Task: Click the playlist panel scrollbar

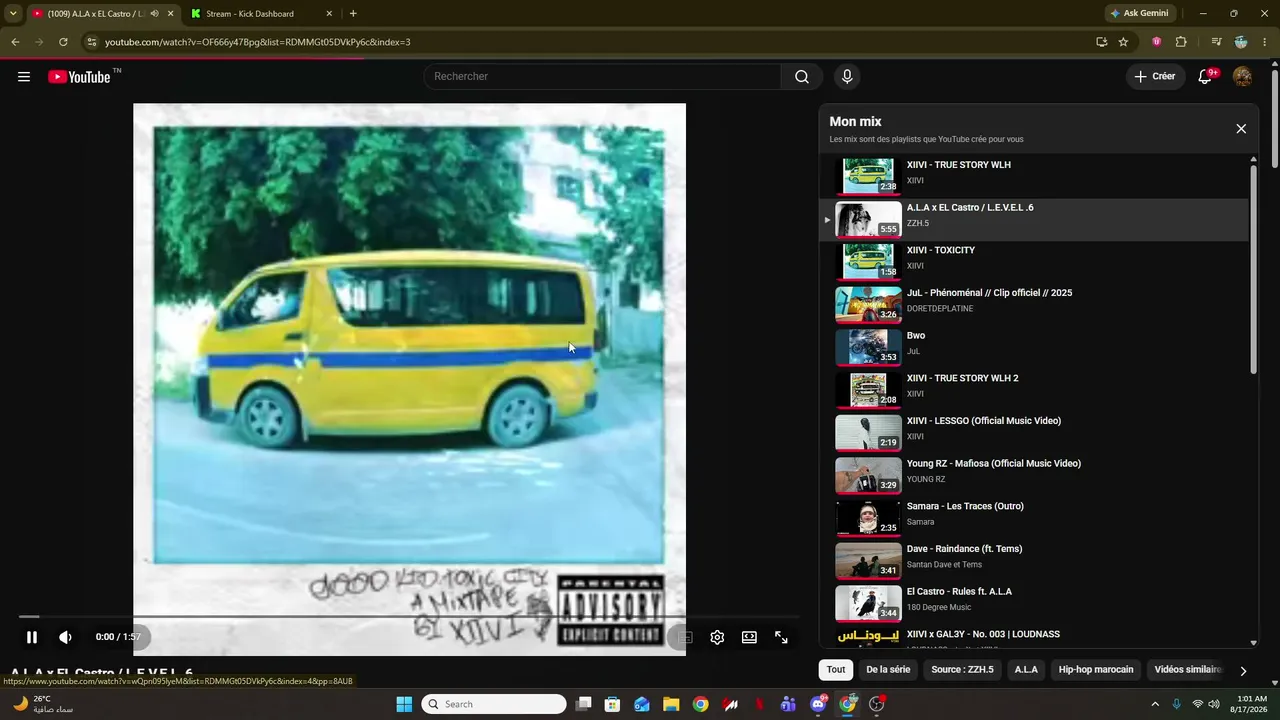Action: 1254,270
